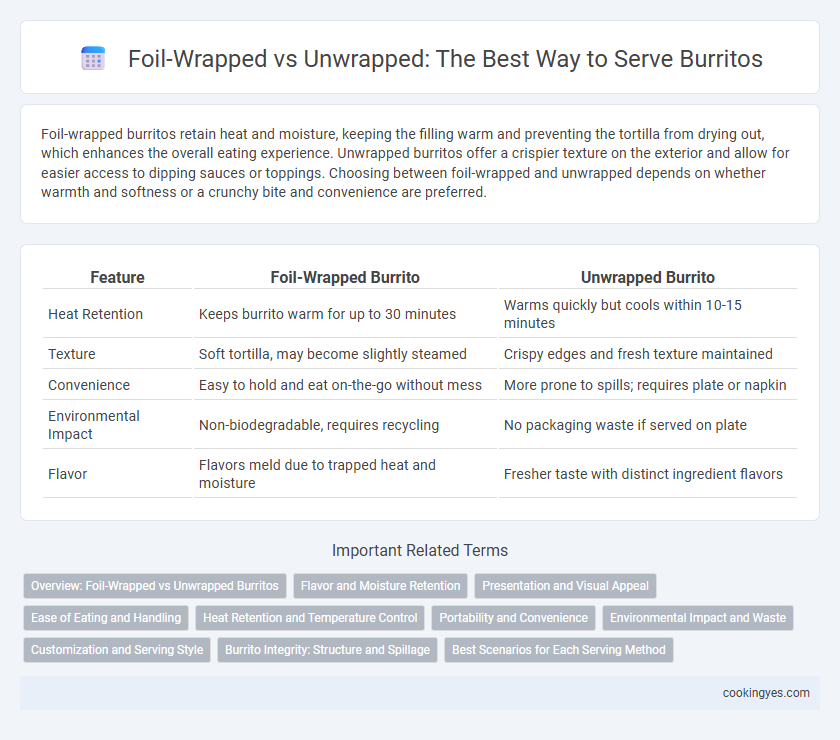Click 'Non-biodegradable, requires recycling' cell

click(319, 425)
